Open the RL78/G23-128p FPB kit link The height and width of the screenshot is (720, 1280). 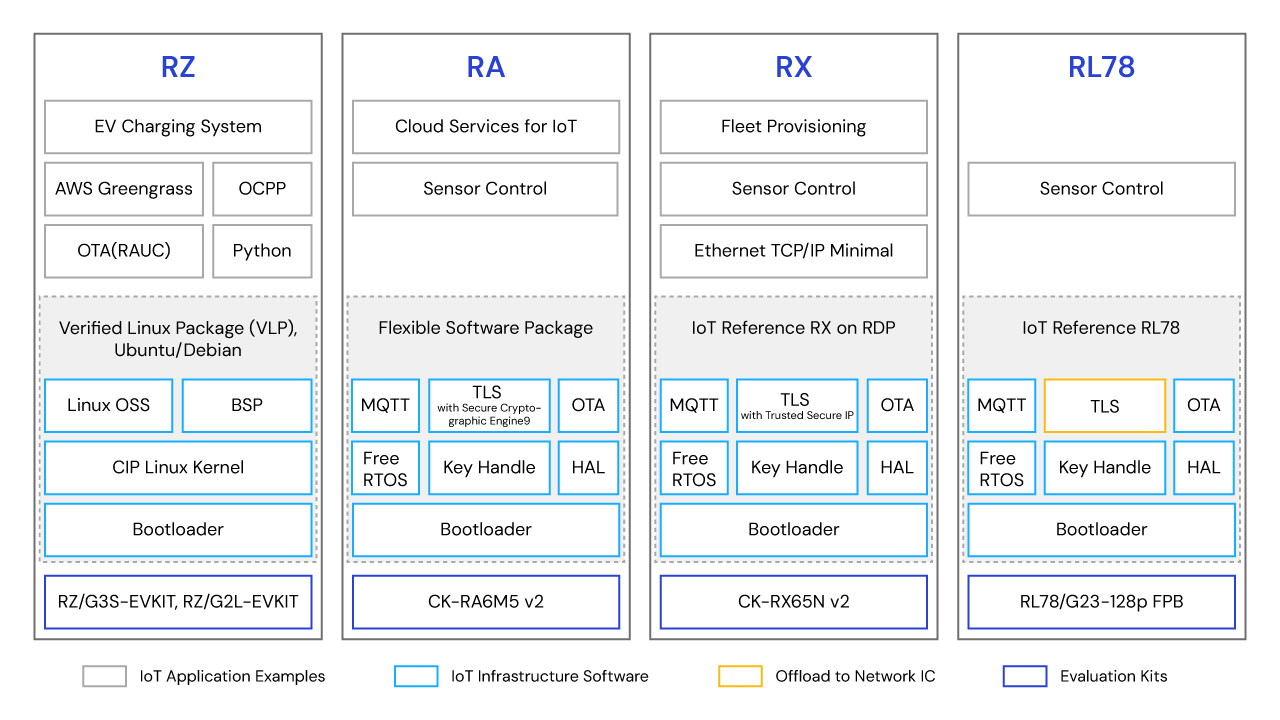[1100, 602]
